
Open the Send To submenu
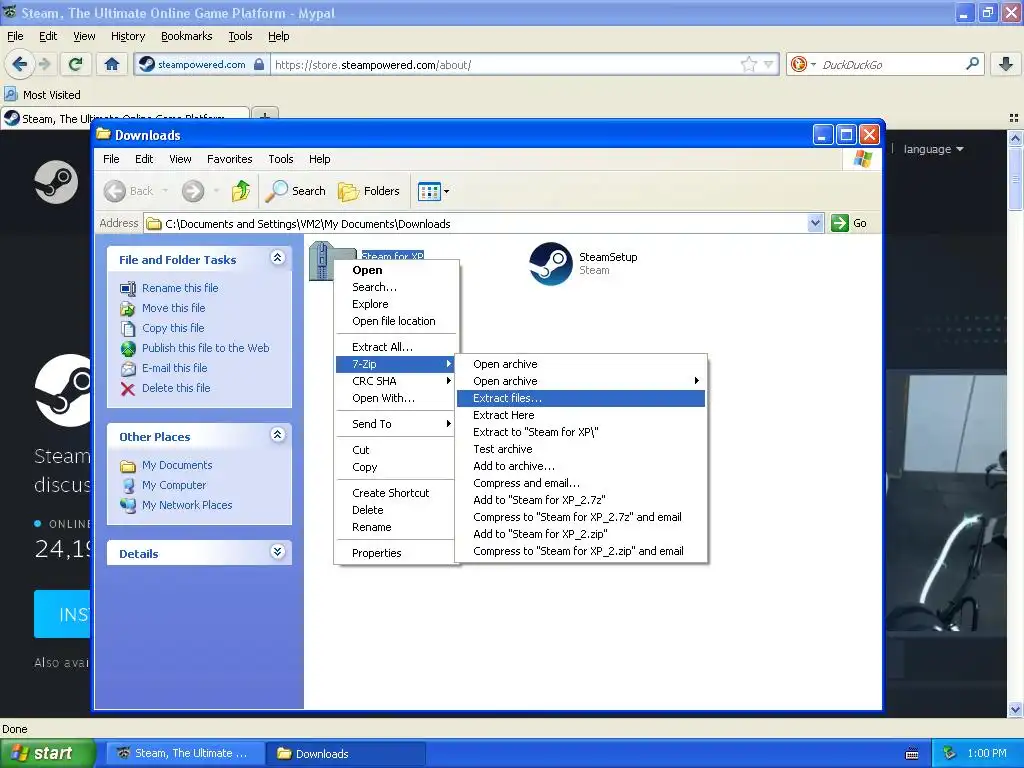tap(396, 424)
